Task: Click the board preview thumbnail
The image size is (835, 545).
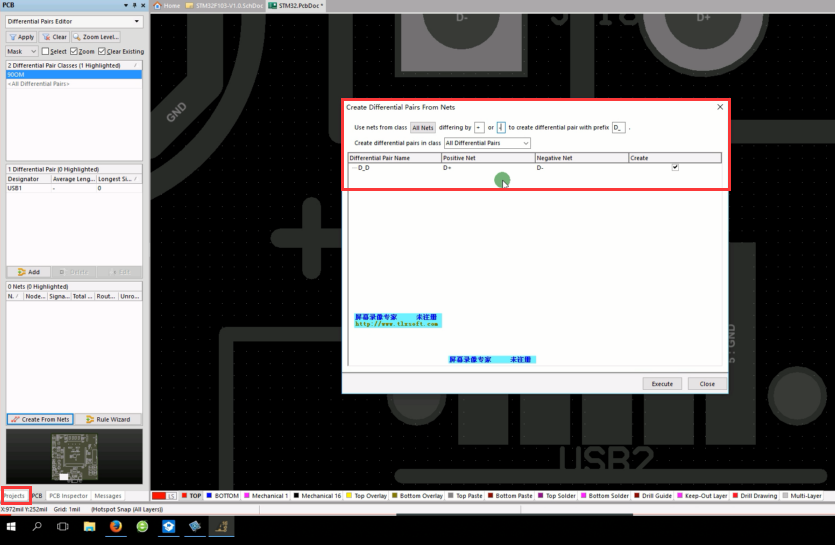Action: pyautogui.click(x=74, y=457)
